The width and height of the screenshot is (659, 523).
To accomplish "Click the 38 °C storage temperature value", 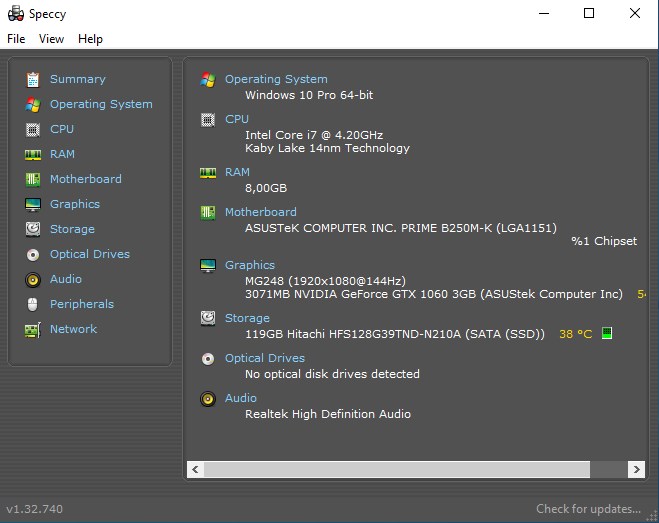I will point(575,334).
